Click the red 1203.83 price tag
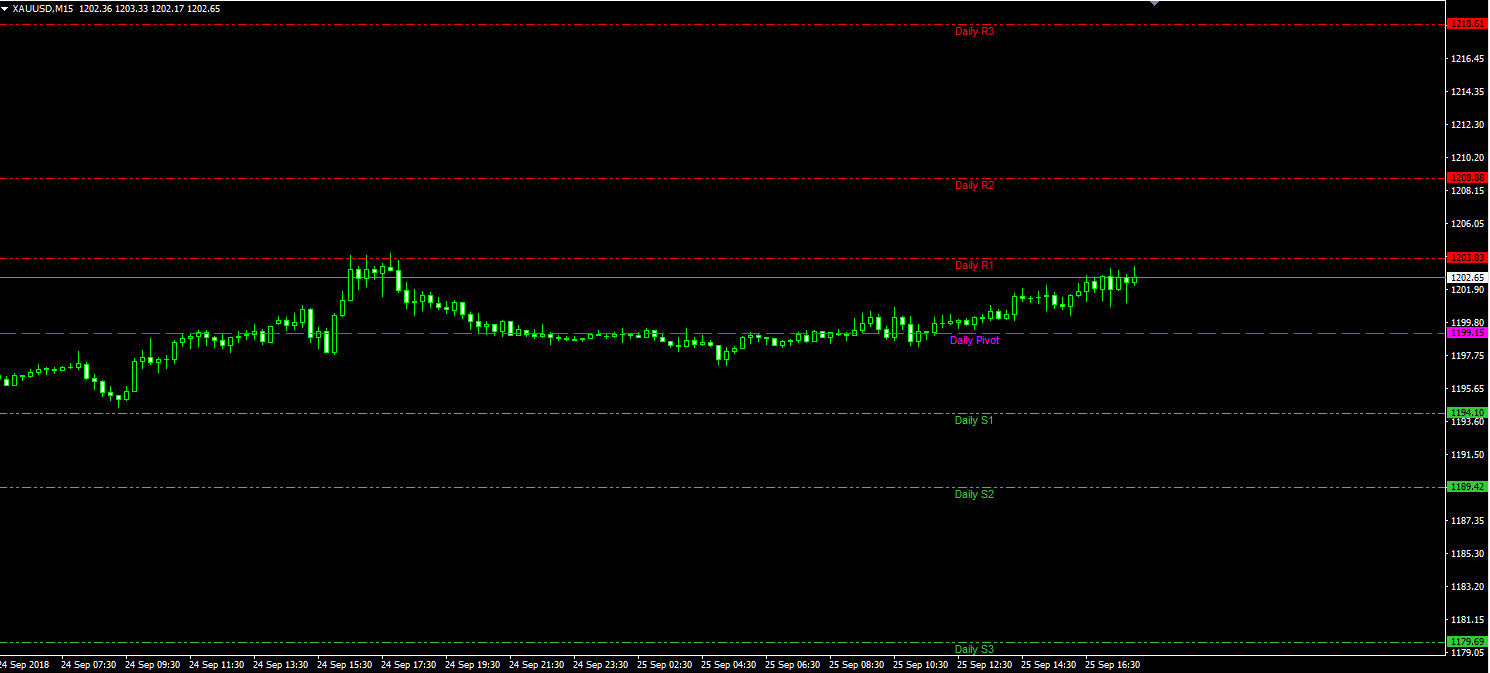The height and width of the screenshot is (673, 1490). coord(1467,258)
